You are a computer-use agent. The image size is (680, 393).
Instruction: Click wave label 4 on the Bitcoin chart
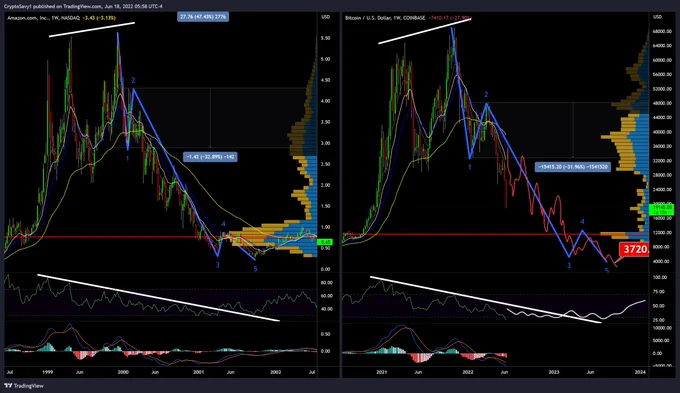tap(582, 222)
